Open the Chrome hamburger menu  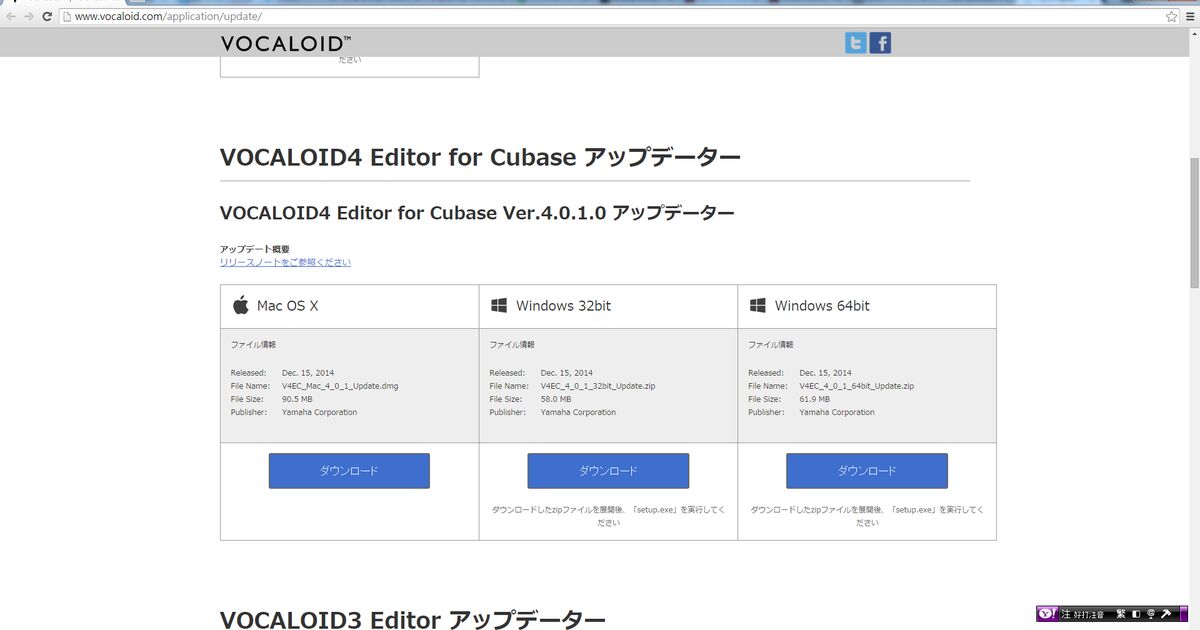tap(1189, 17)
